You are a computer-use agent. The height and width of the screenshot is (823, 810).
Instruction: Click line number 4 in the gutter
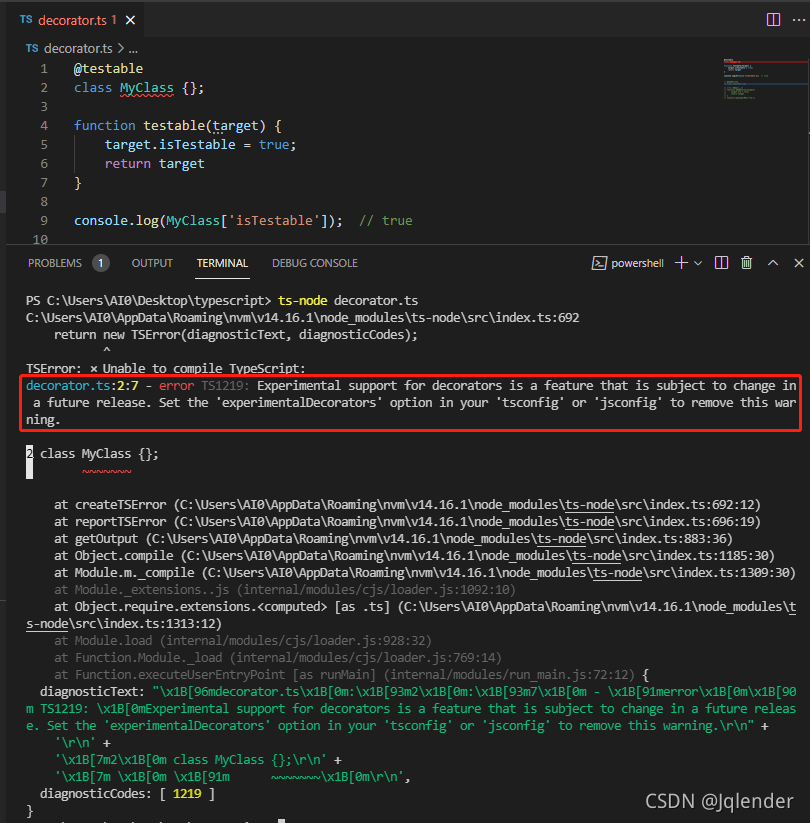tap(44, 126)
